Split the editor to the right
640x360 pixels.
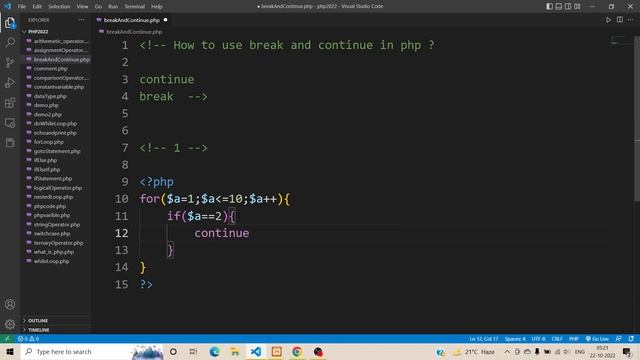point(620,20)
